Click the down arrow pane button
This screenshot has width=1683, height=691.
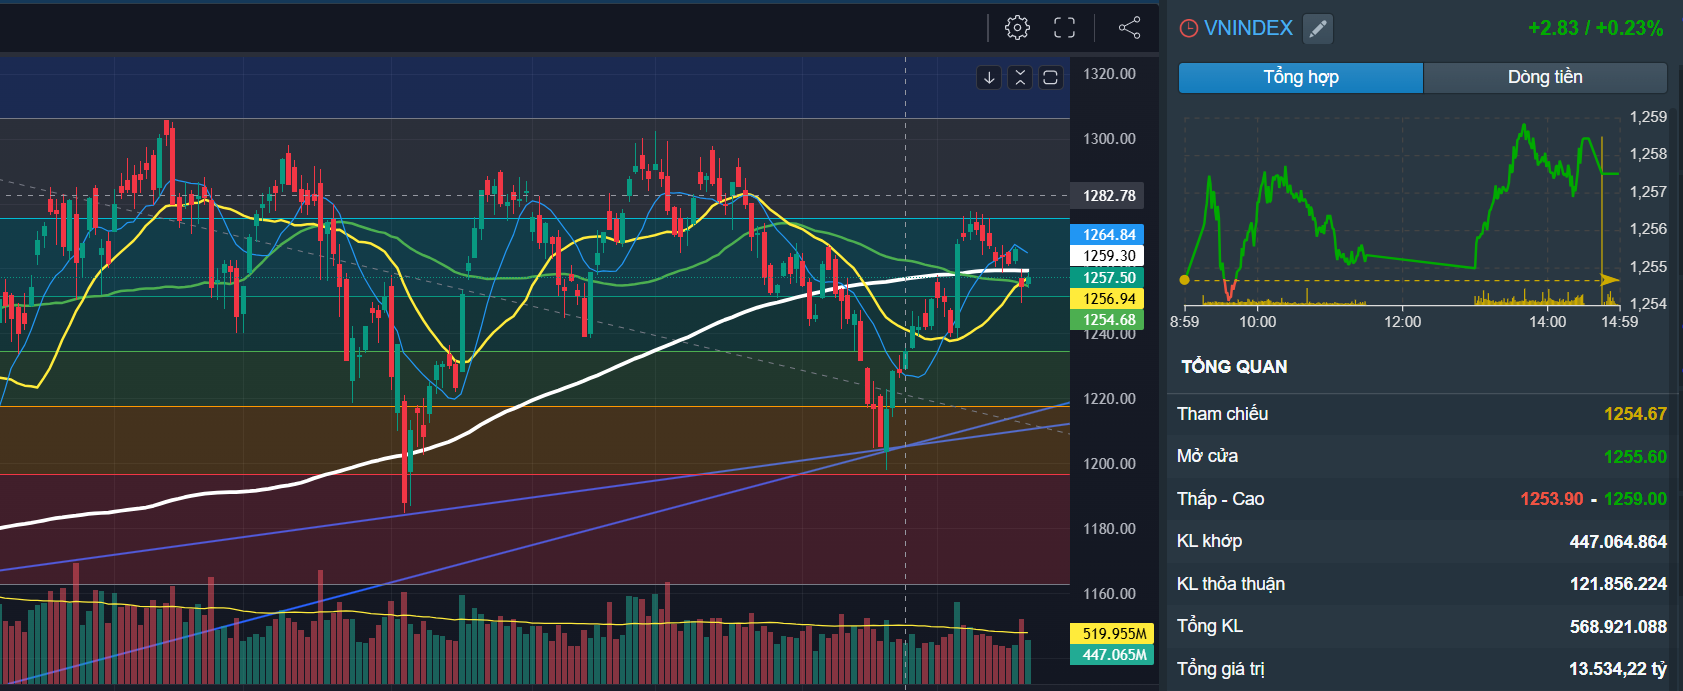(x=989, y=78)
